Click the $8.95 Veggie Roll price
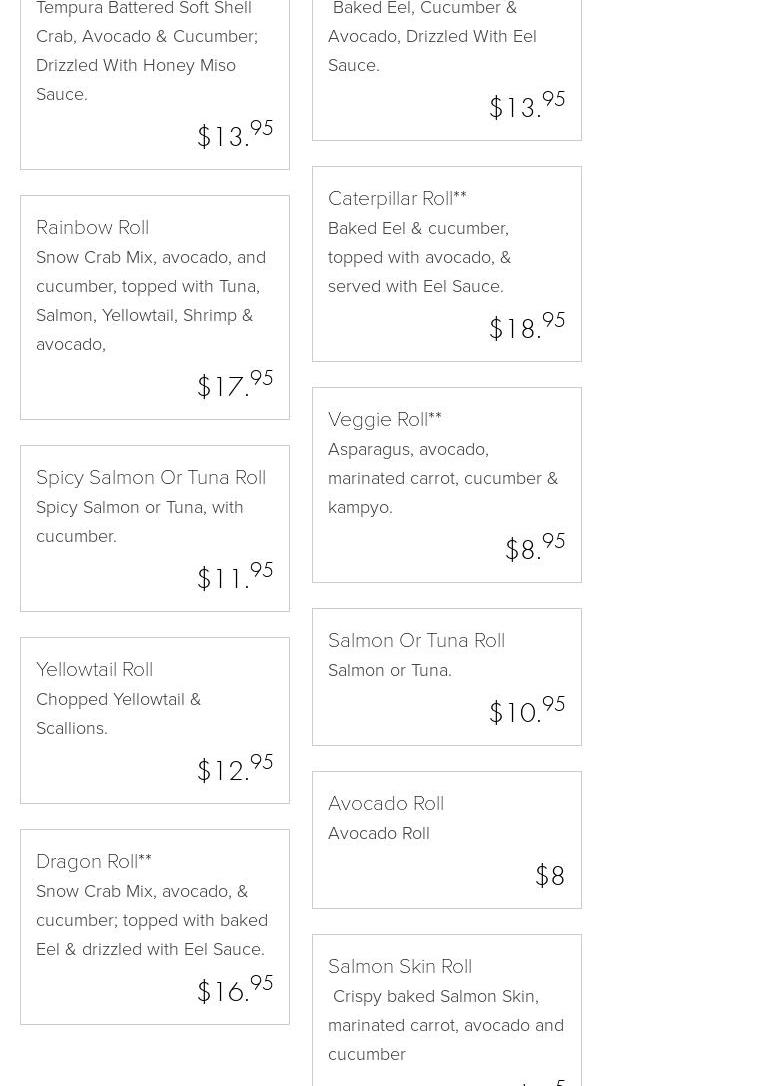 (535, 548)
